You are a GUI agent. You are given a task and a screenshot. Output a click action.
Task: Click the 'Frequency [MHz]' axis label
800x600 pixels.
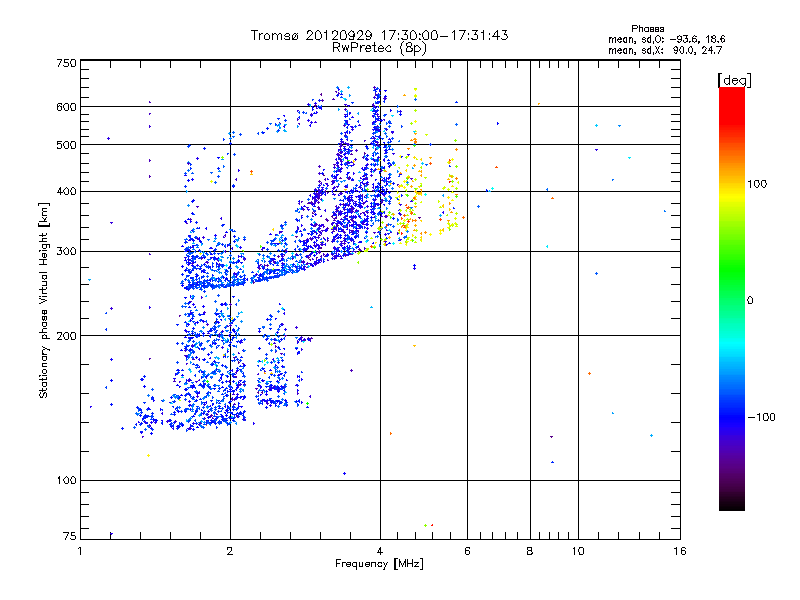(x=379, y=564)
